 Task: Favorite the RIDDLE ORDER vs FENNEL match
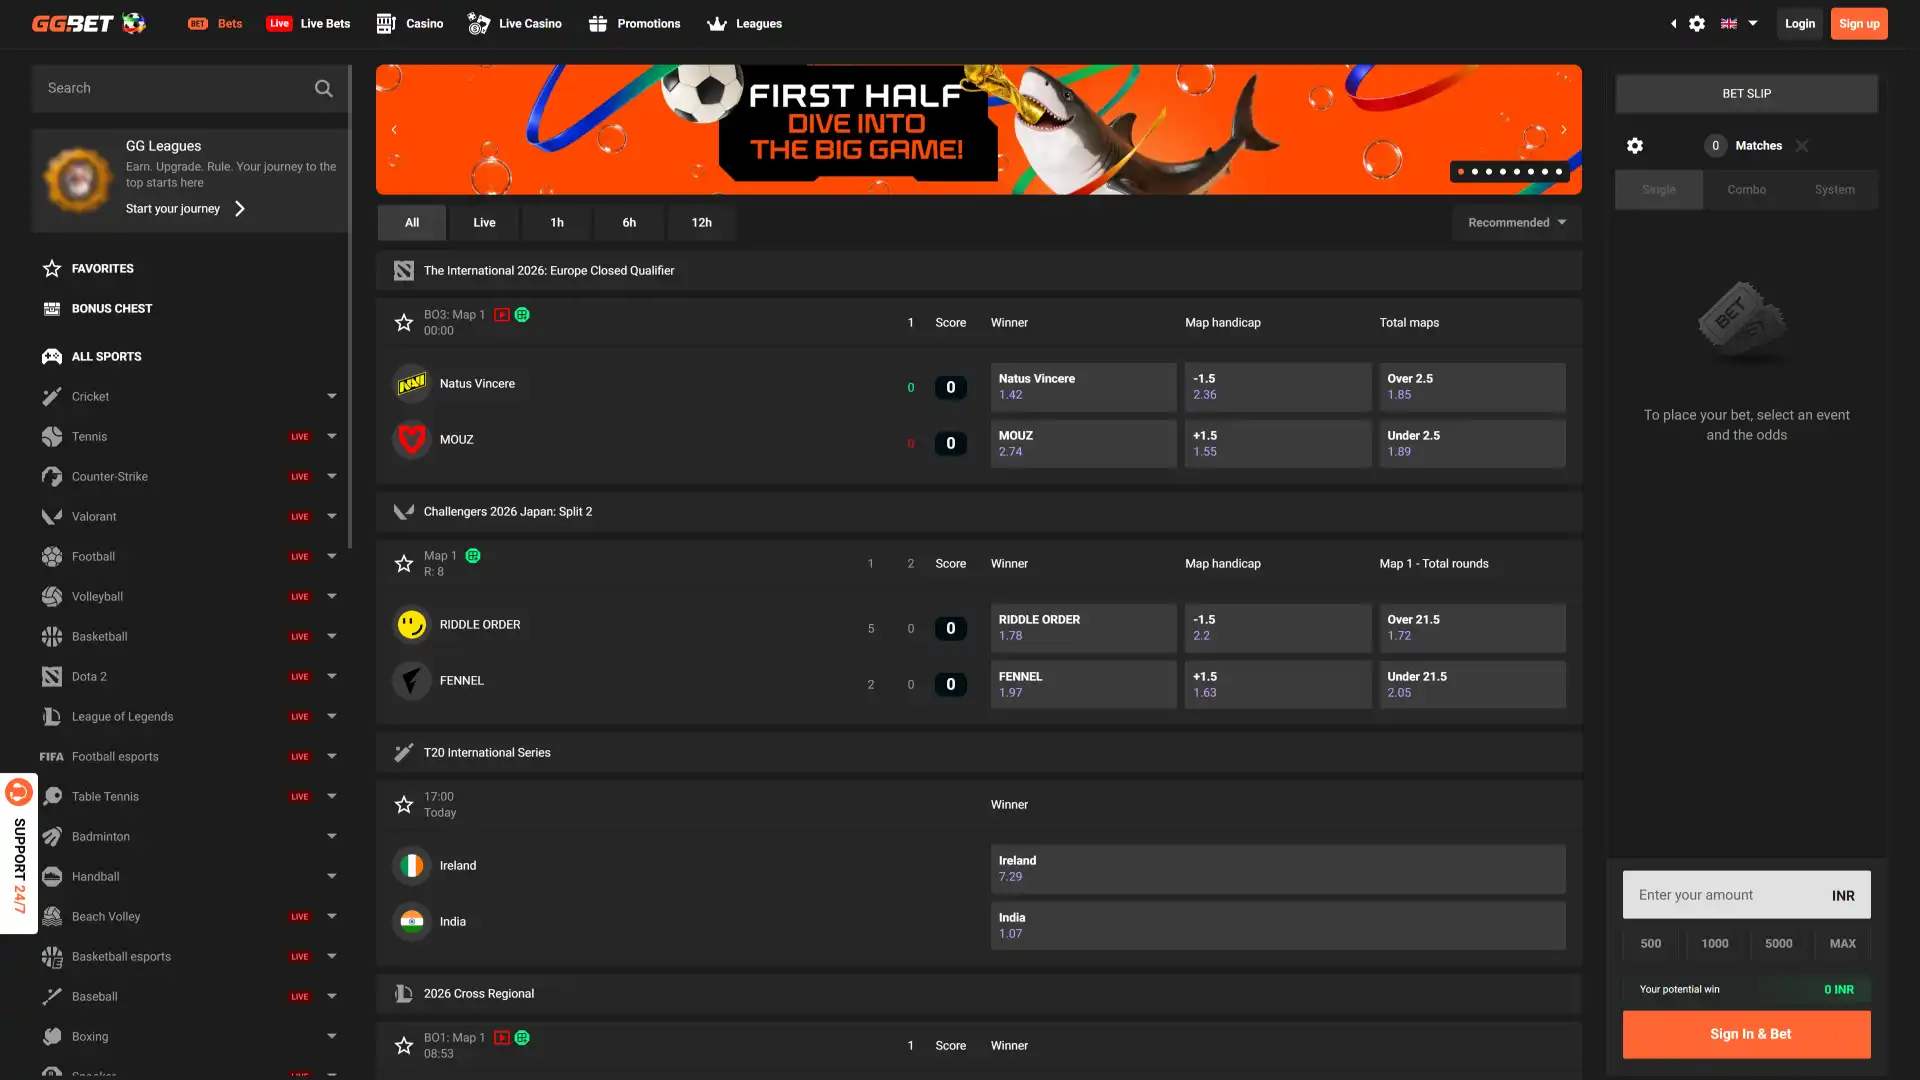point(404,563)
